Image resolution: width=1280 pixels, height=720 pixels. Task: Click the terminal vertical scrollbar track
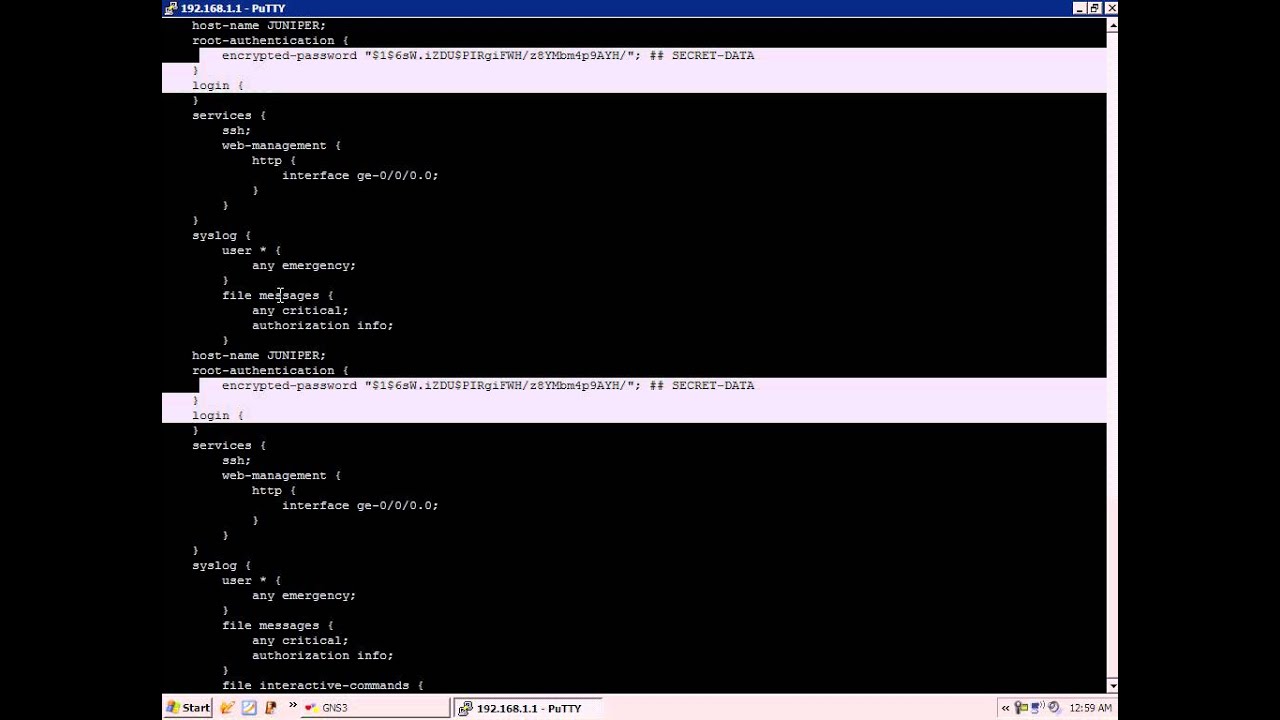1112,355
